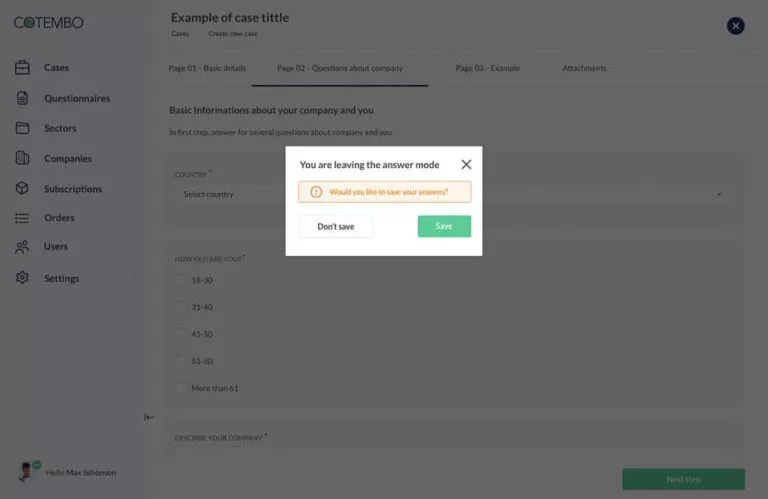The height and width of the screenshot is (499, 768).
Task: Click the country dropdown arrow
Action: click(x=719, y=194)
